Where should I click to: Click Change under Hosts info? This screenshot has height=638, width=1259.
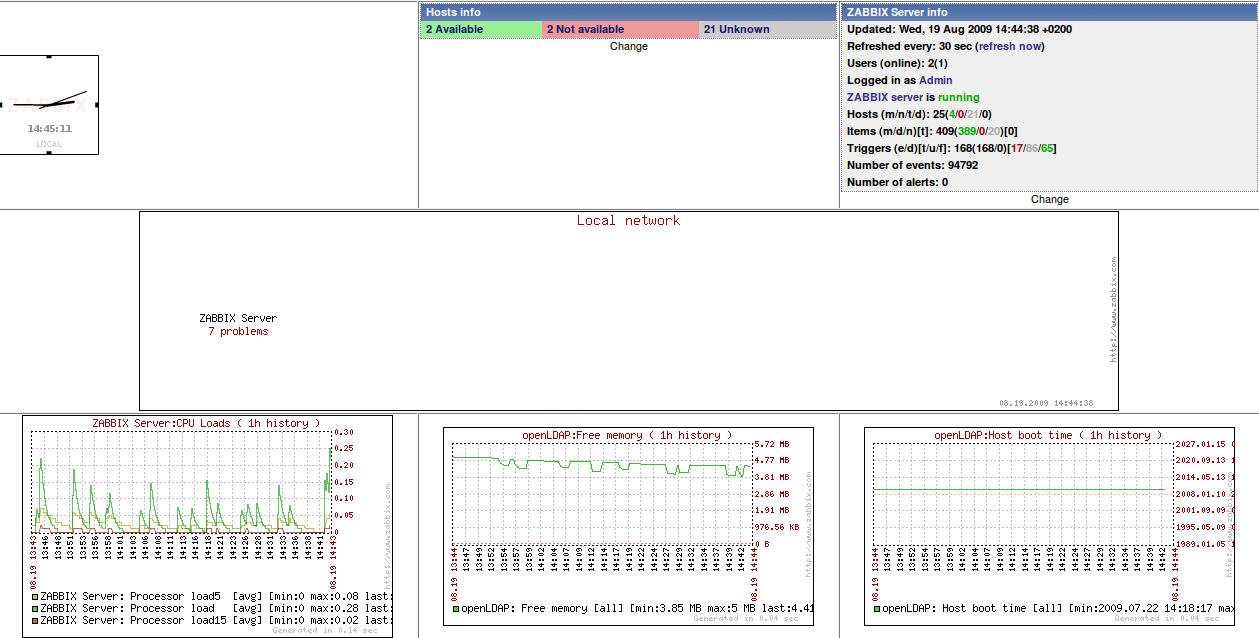tap(628, 46)
